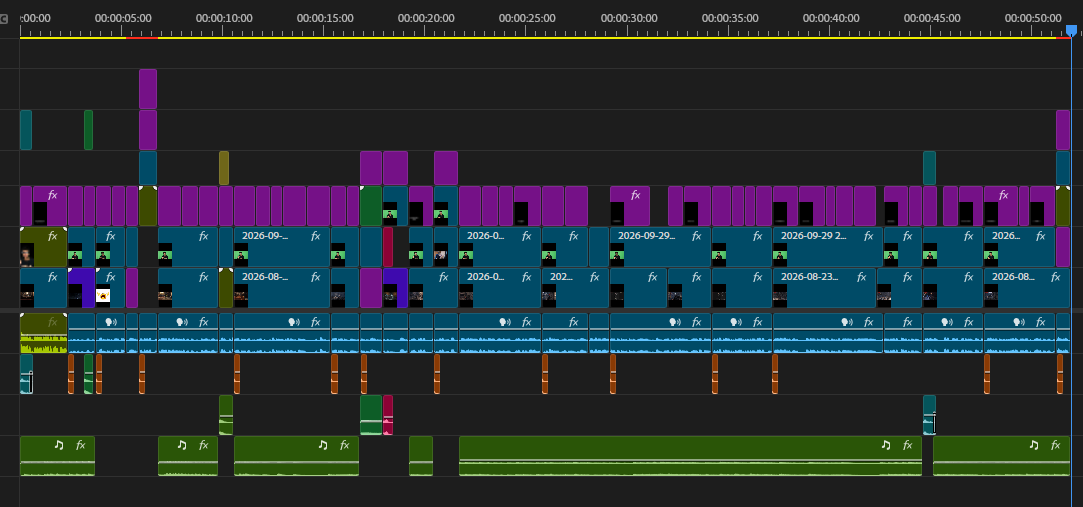Select the clip named 2026-09-...
This screenshot has width=1083, height=507.
pos(282,247)
